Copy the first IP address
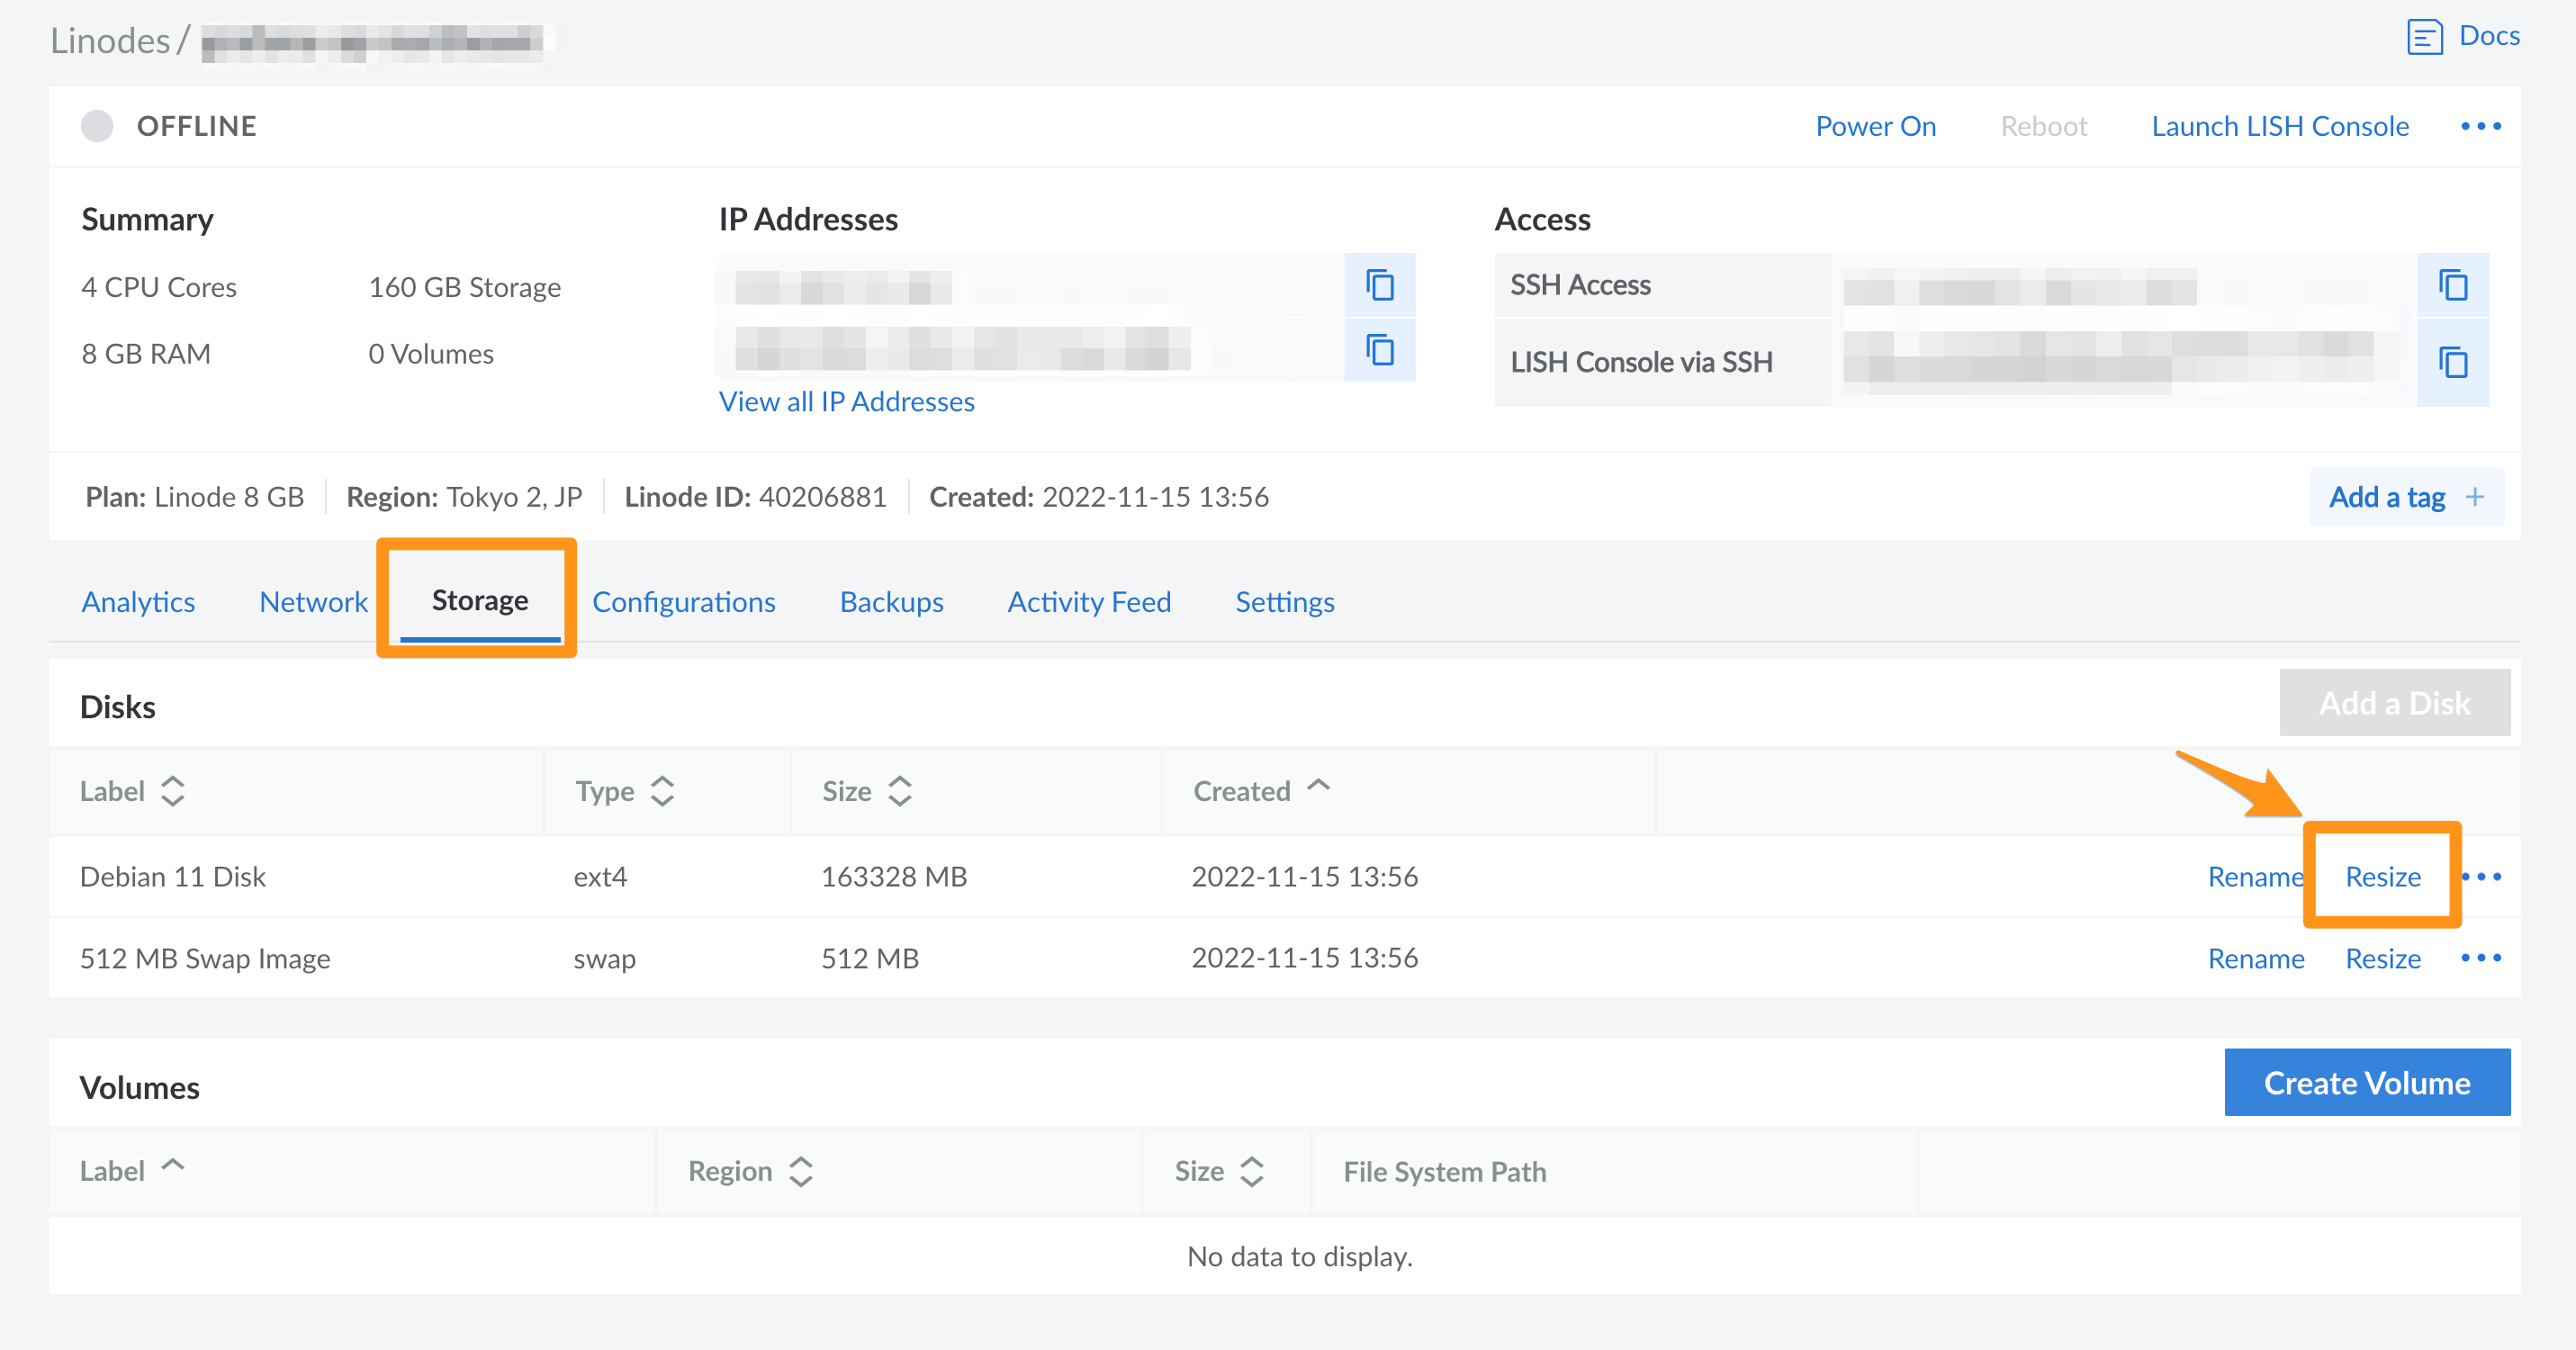Screen dimensions: 2576x1350 coord(1379,286)
